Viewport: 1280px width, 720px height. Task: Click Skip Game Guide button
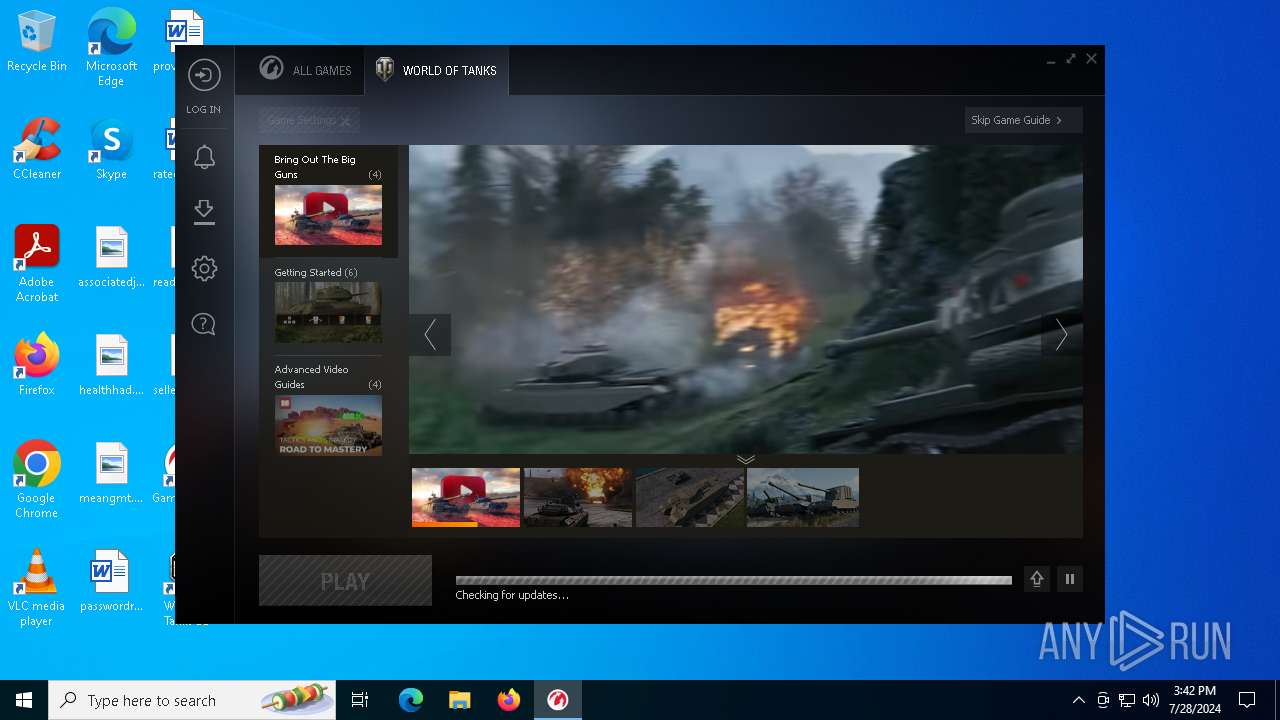tap(1023, 120)
